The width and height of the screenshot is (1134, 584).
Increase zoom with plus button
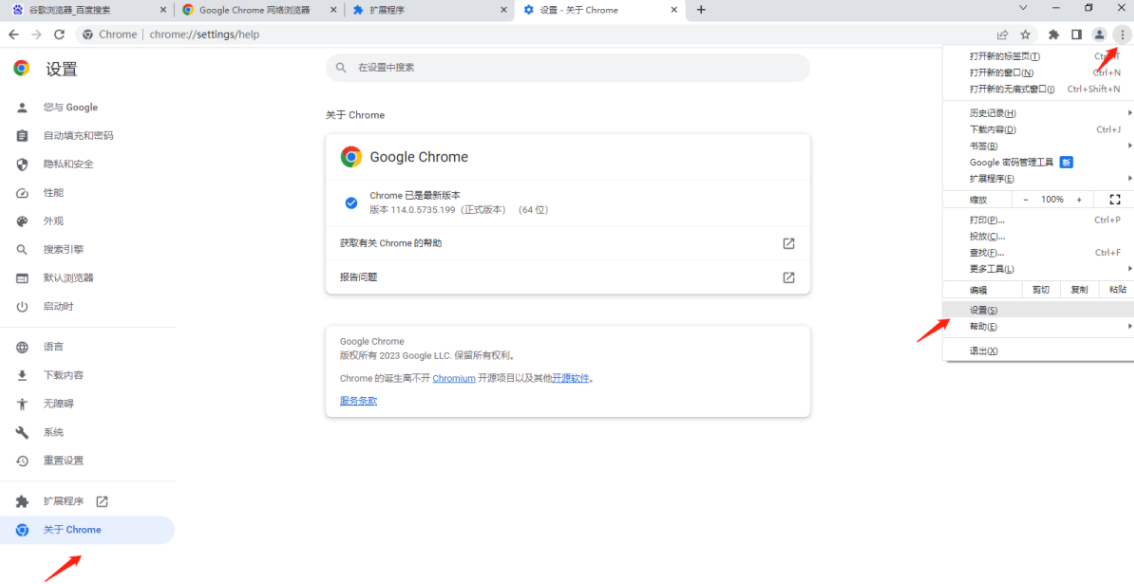(x=1079, y=199)
